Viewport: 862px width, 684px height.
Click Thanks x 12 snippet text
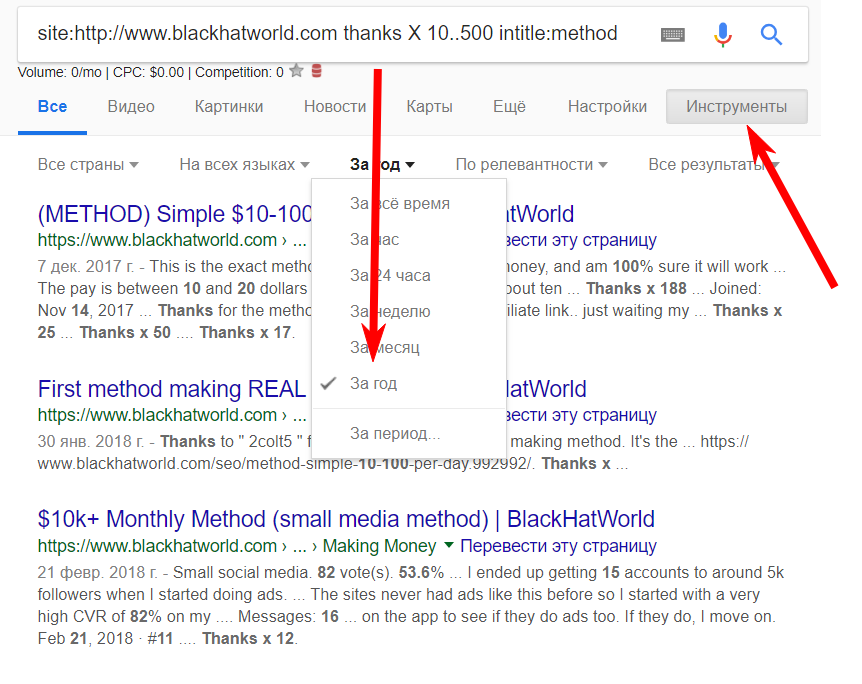click(x=248, y=638)
